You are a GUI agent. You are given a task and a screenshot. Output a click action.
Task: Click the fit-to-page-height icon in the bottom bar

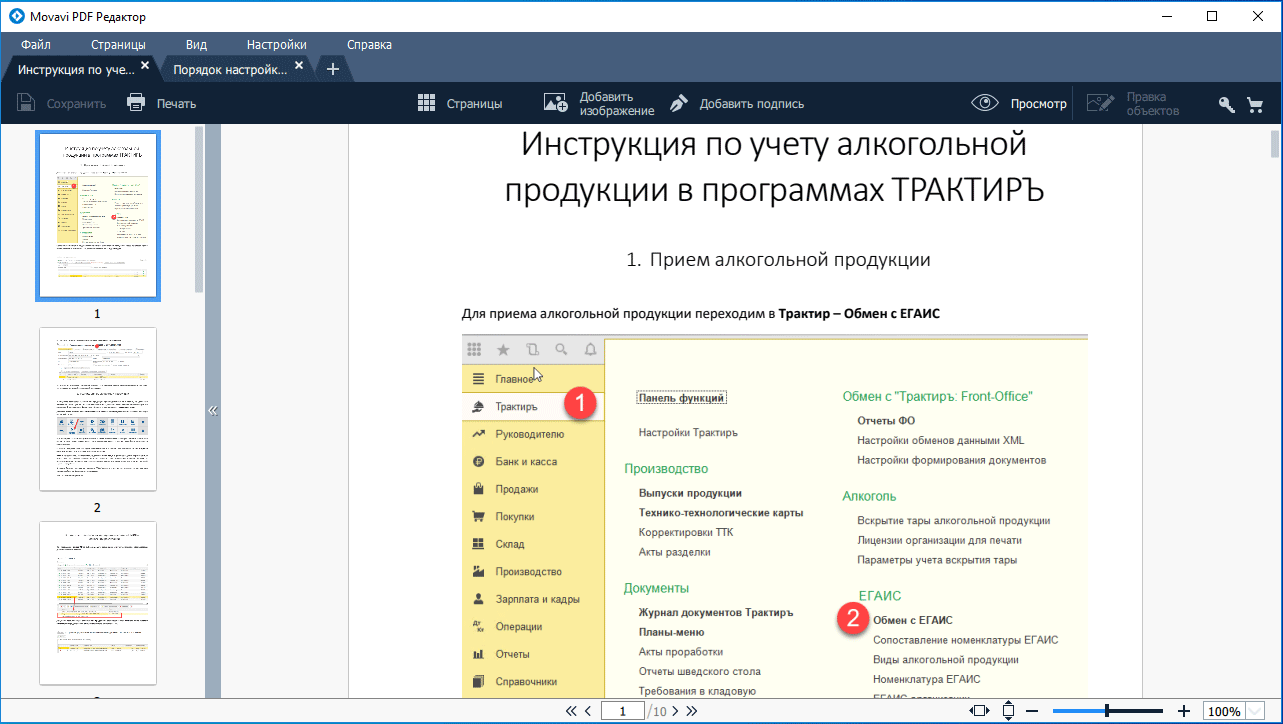point(1008,711)
